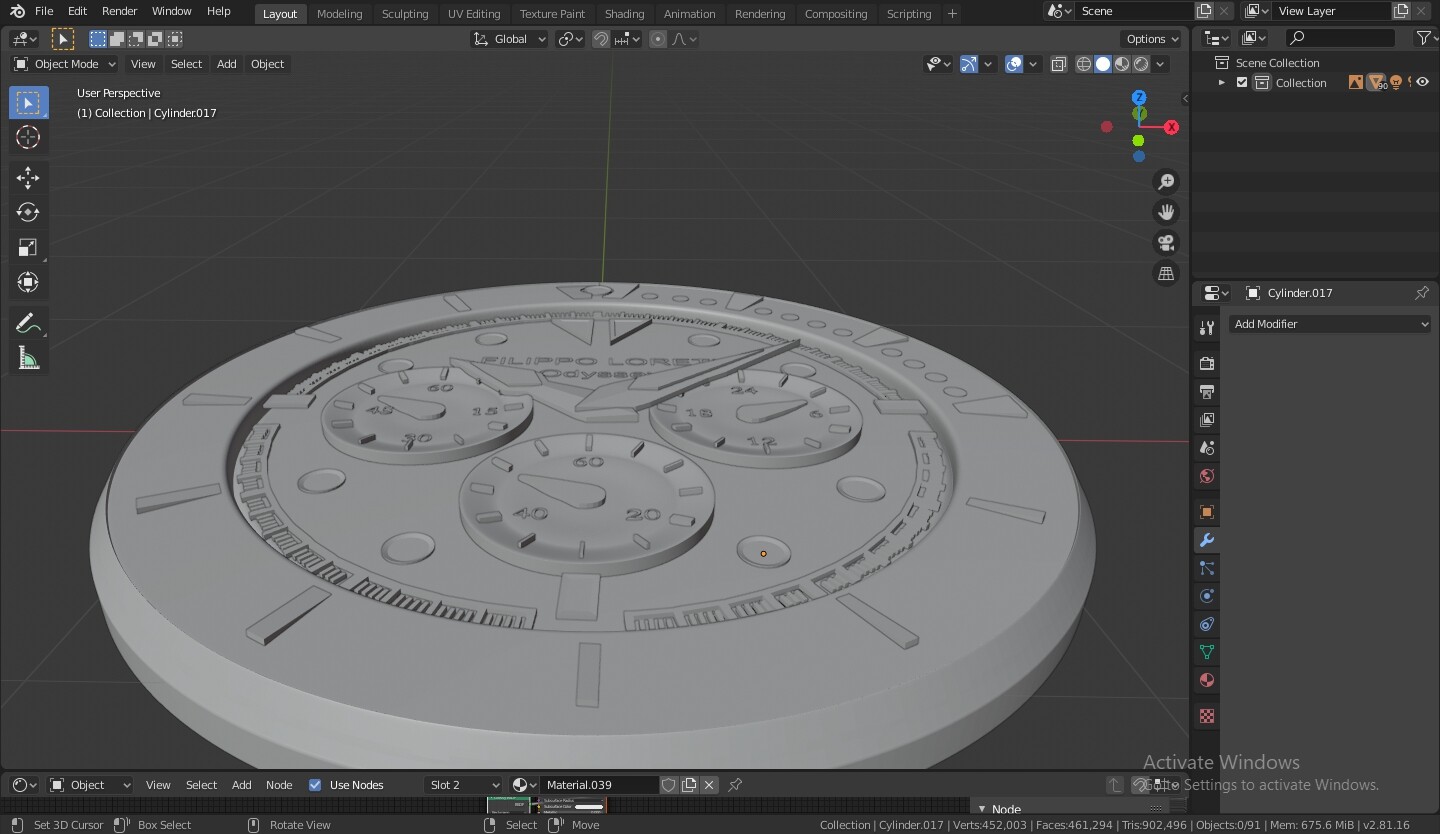The image size is (1440, 834).
Task: Open the Global transform orientation dropdown
Action: tap(510, 39)
